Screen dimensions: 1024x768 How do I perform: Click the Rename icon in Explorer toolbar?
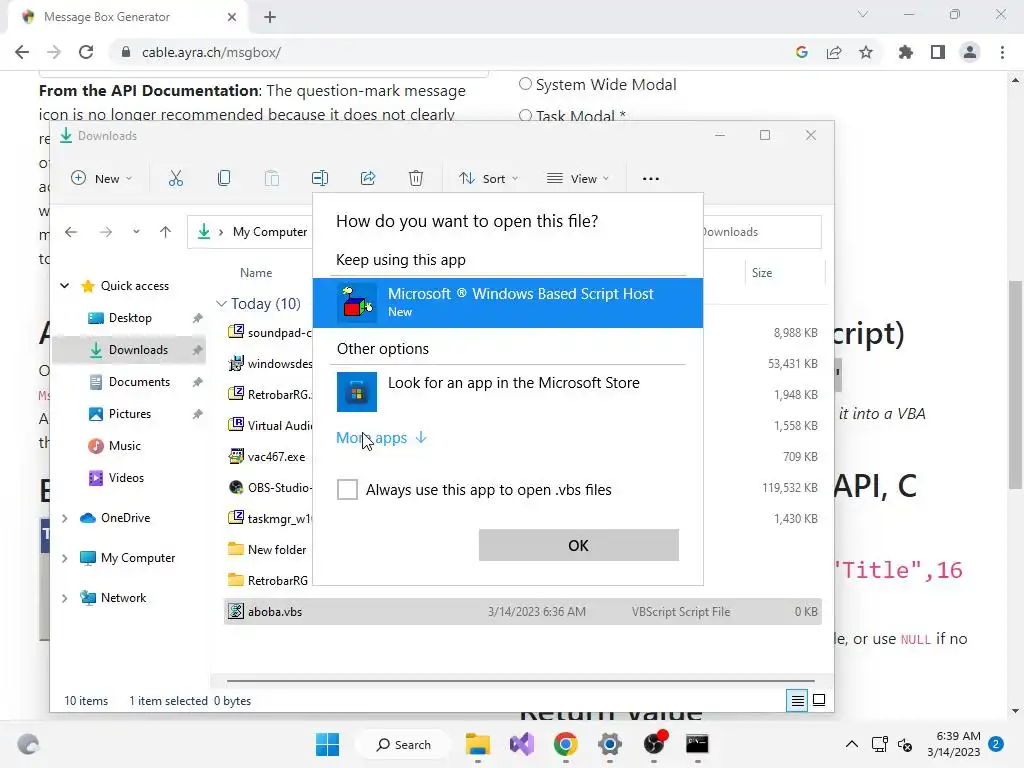point(320,178)
